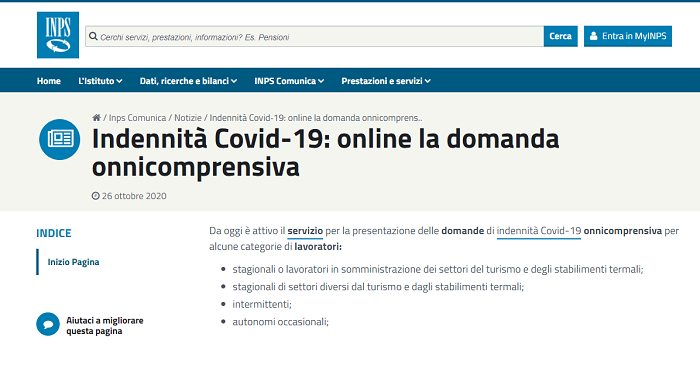
Task: Follow the 'servizio' hyperlink in the article
Action: point(305,231)
